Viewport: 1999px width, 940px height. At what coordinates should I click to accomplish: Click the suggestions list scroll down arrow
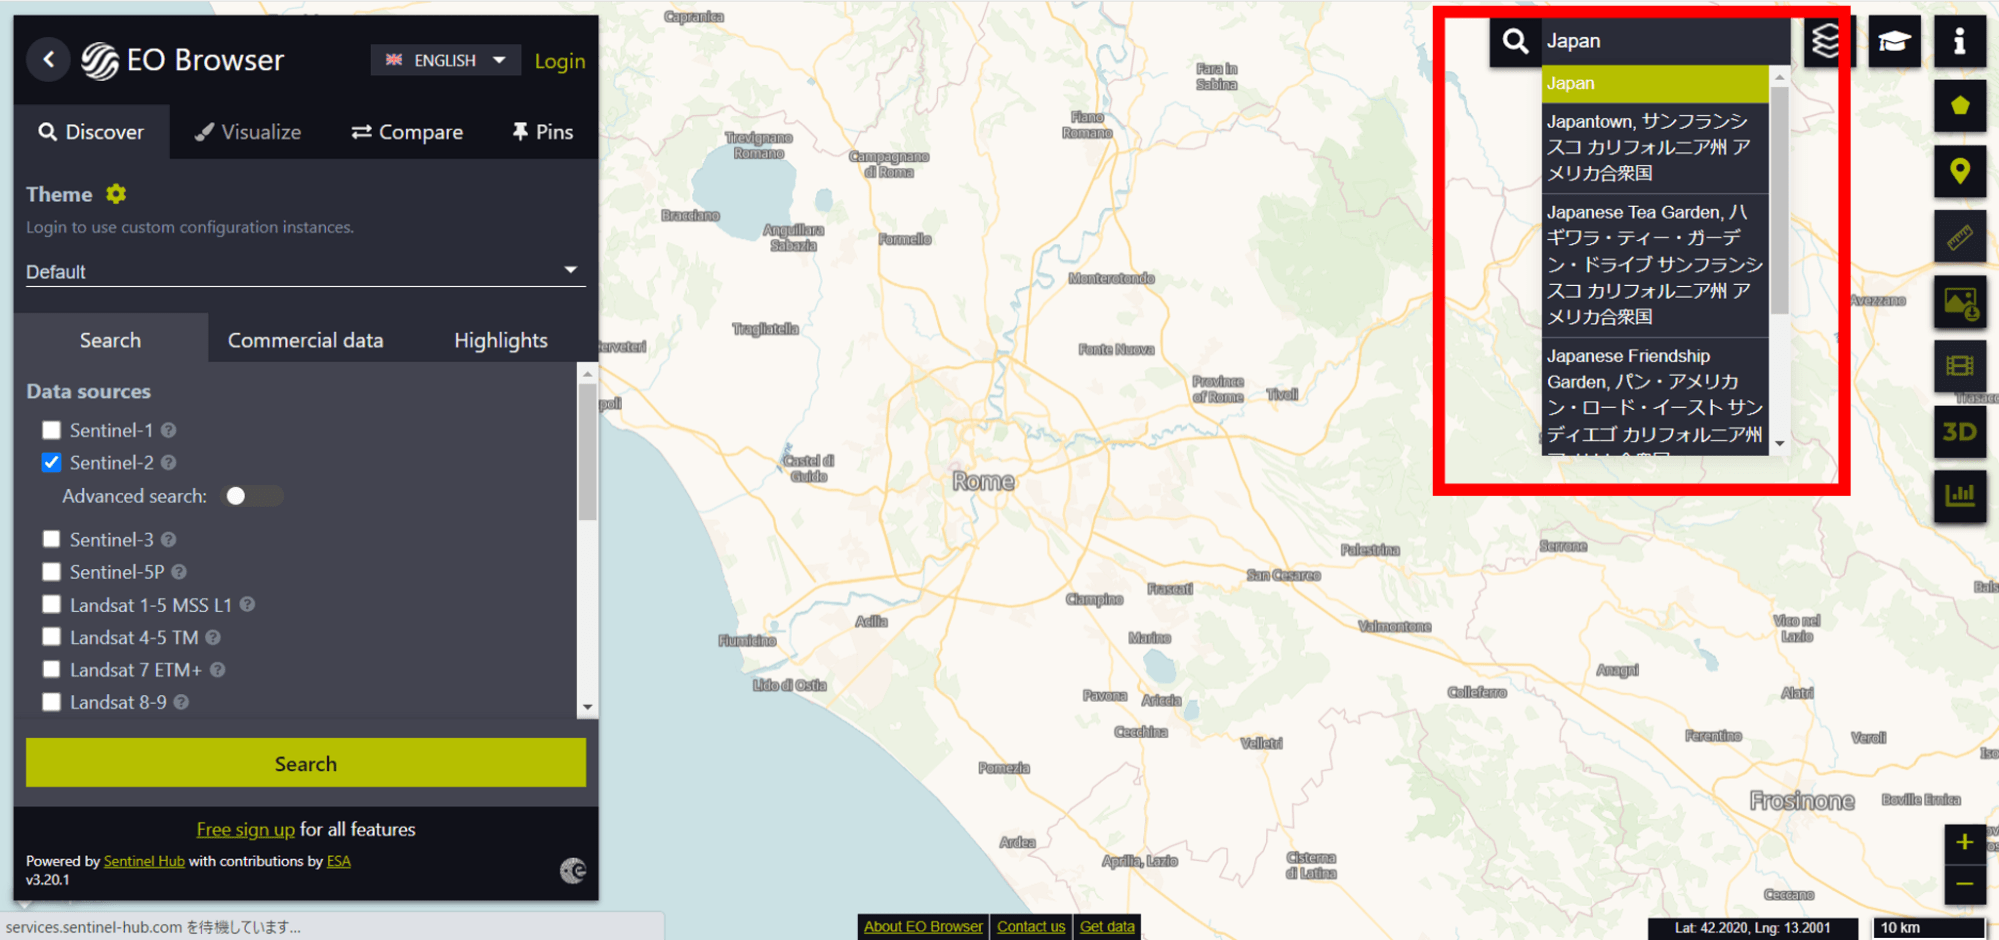point(1779,444)
